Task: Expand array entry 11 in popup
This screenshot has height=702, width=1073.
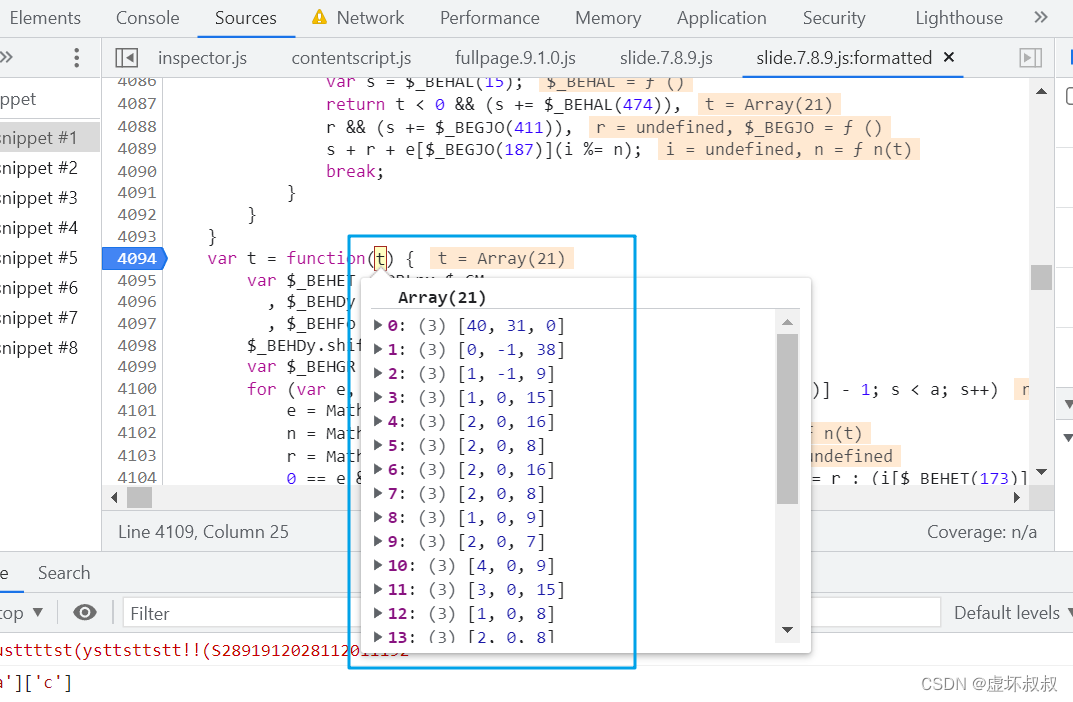Action: point(377,589)
